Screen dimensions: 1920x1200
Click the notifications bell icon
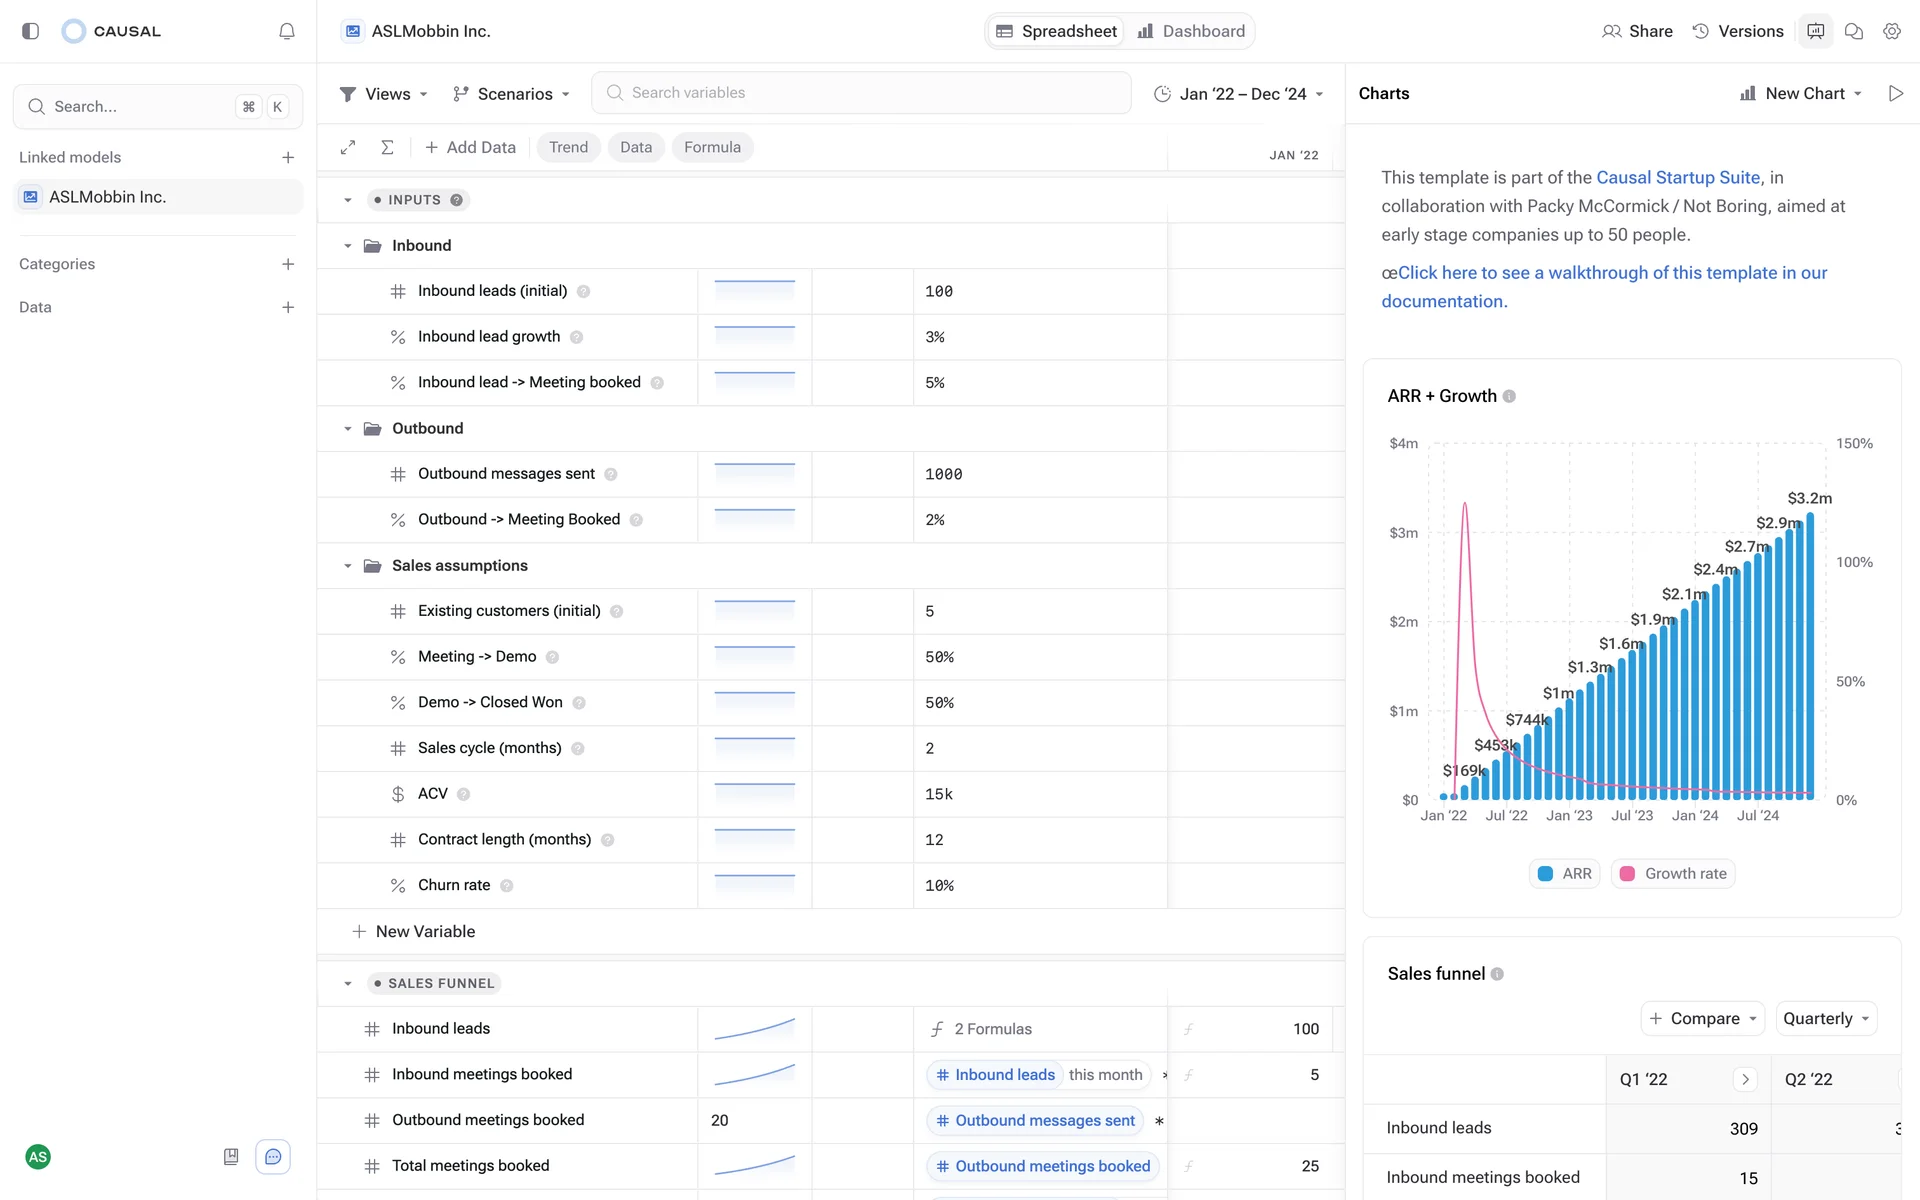pos(287,31)
